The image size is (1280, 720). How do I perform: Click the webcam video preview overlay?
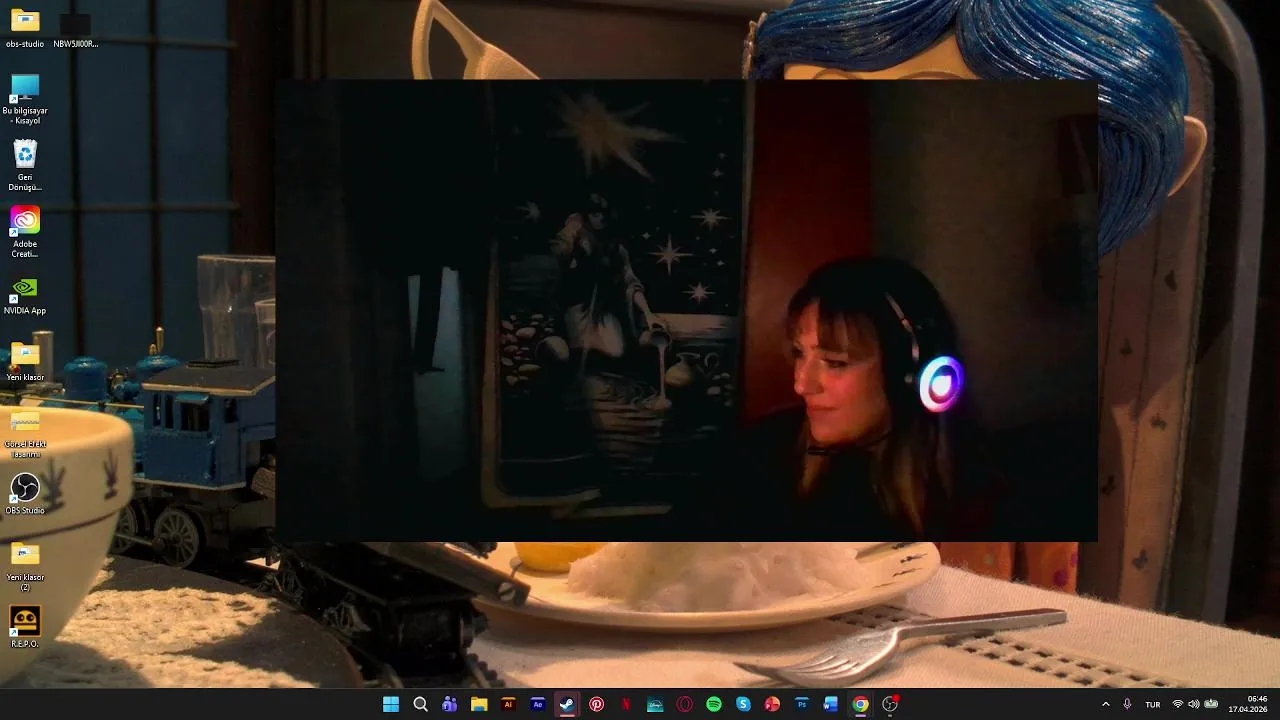pyautogui.click(x=687, y=311)
